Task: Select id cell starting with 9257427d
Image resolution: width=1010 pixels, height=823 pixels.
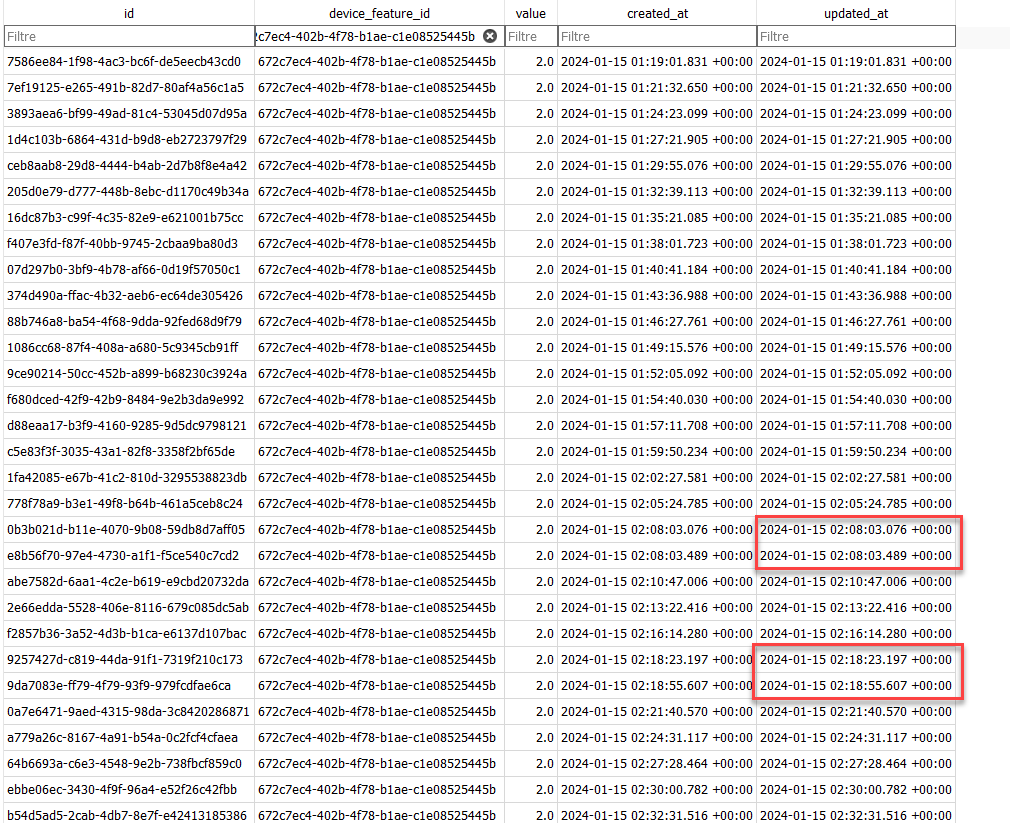Action: [x=125, y=660]
